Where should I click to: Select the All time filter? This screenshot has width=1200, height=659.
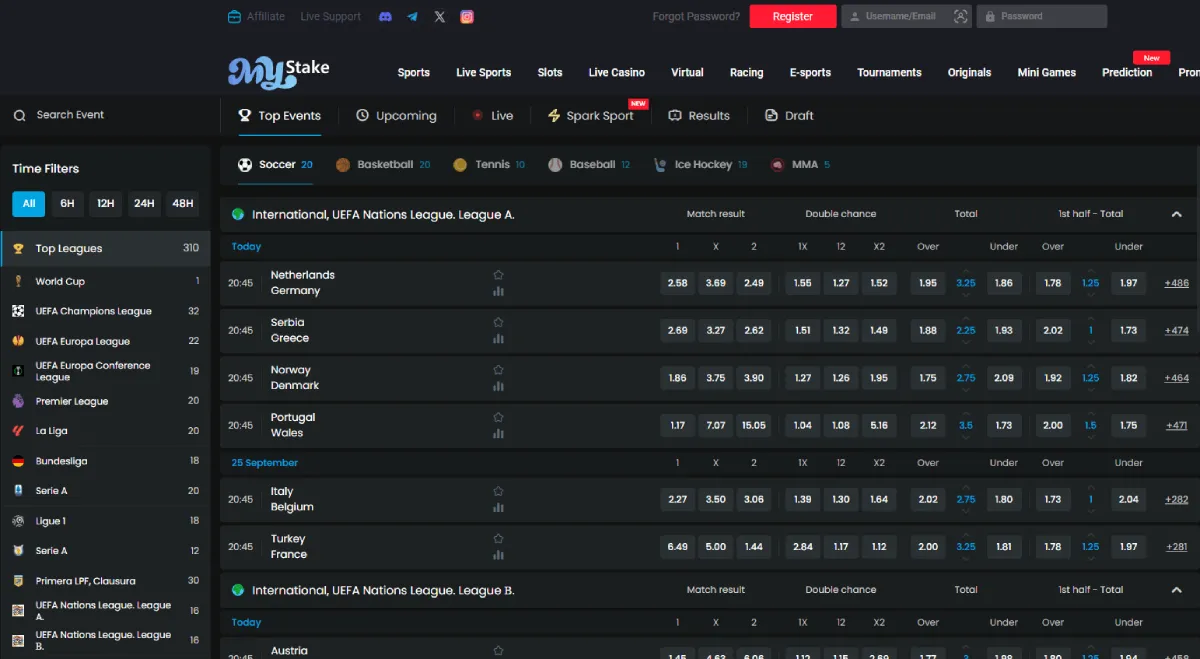29,203
